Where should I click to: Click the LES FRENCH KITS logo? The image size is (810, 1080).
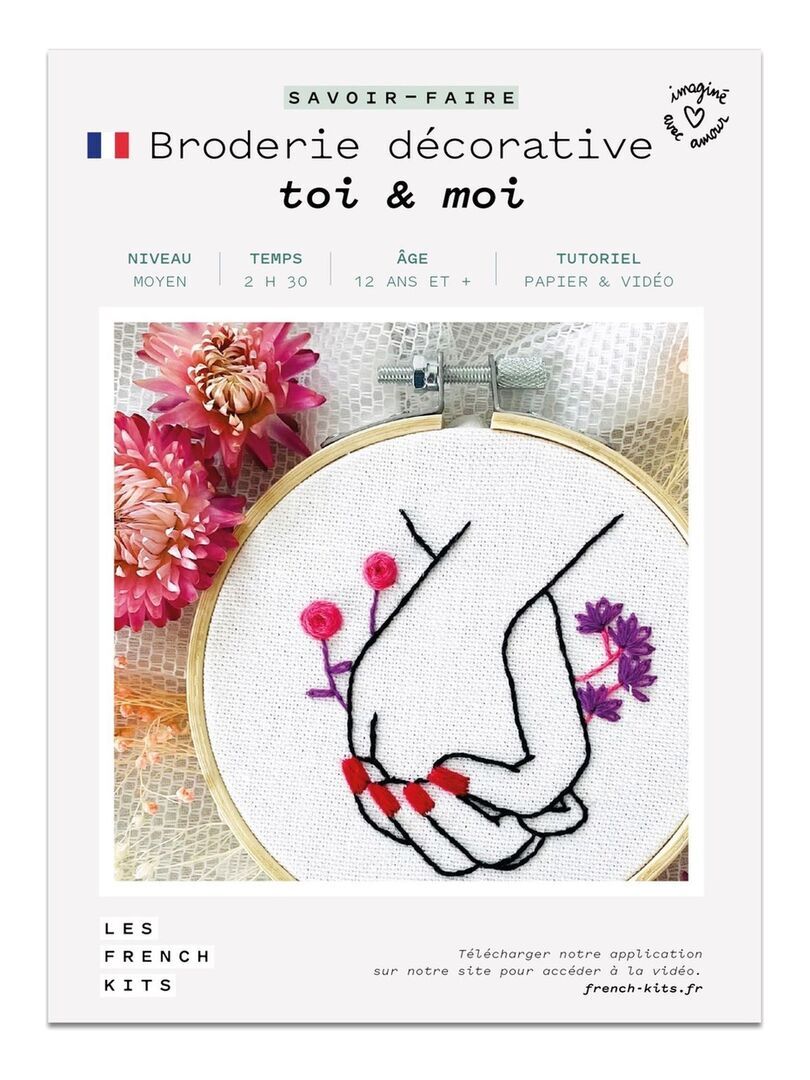pyautogui.click(x=157, y=957)
